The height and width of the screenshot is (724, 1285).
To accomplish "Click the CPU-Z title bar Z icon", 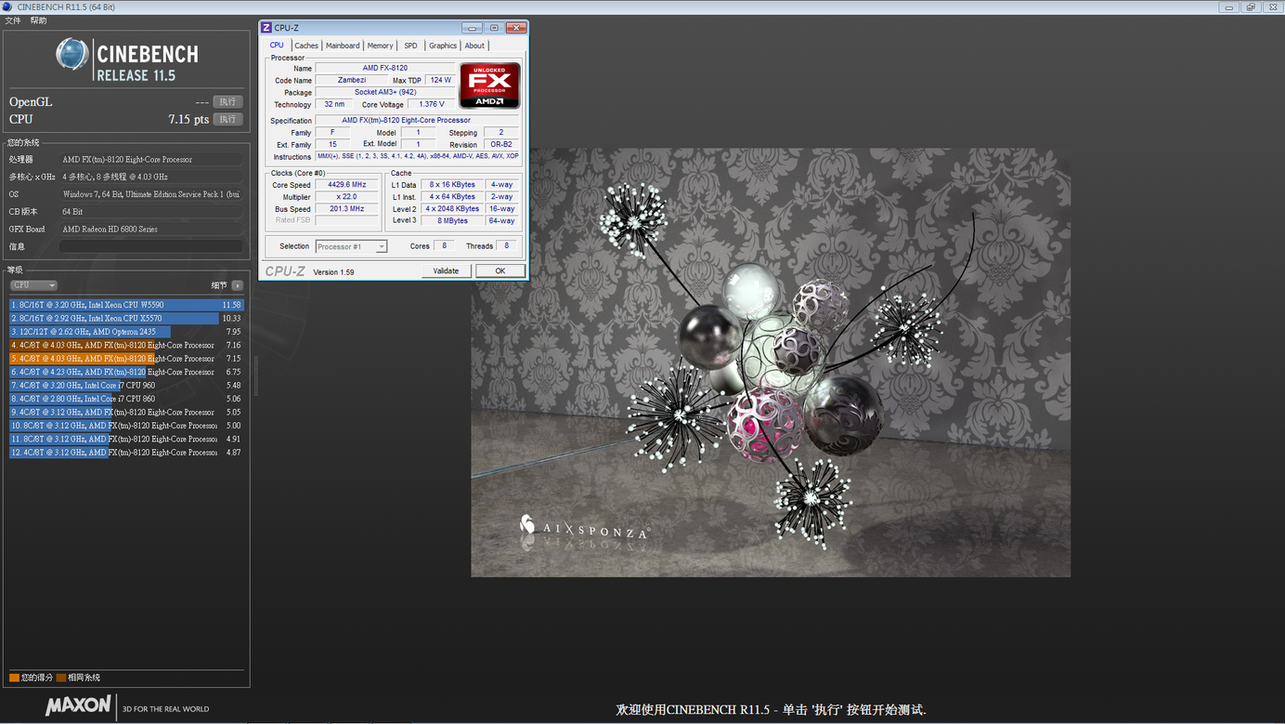I will tap(267, 28).
